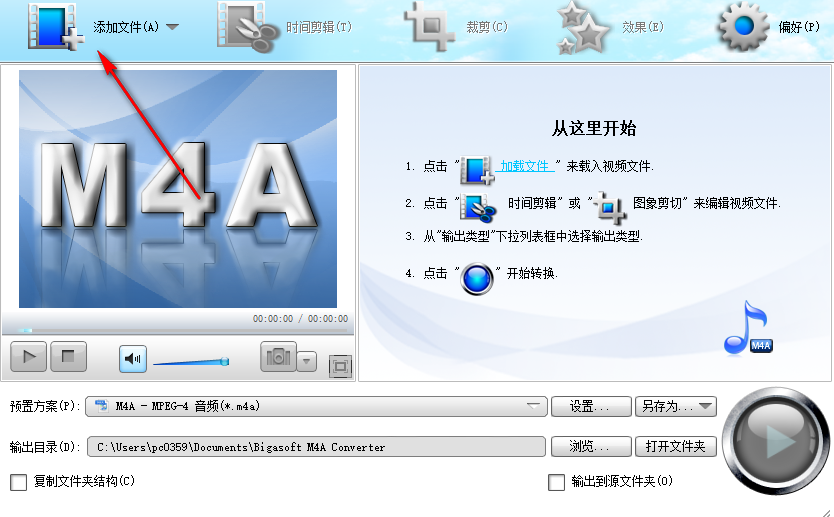834x517 pixels.
Task: Click the crop icon in step 2
Action: (610, 207)
